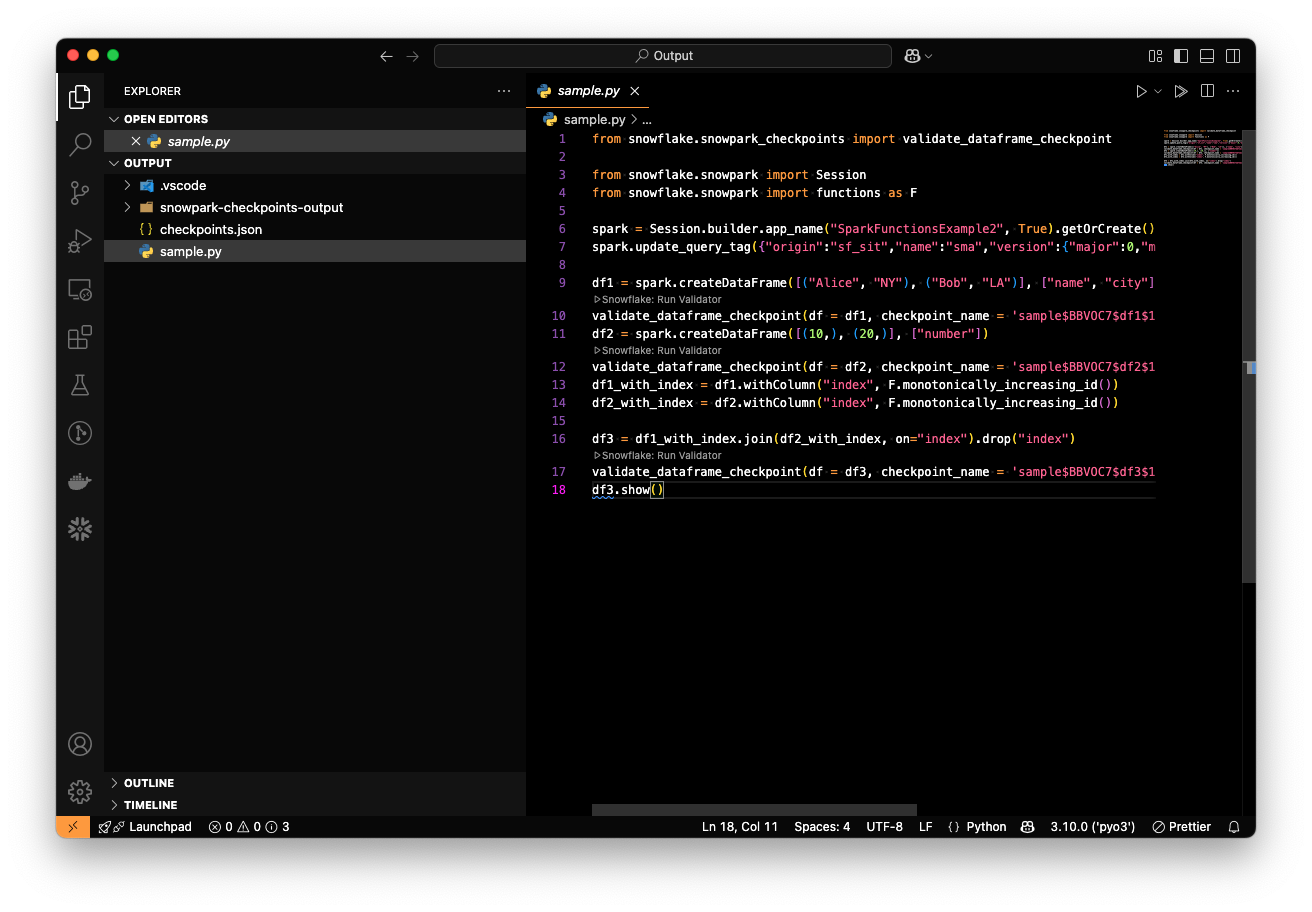Screen dimensions: 1312x912
Task: Open Run and Debug view
Action: pos(80,241)
